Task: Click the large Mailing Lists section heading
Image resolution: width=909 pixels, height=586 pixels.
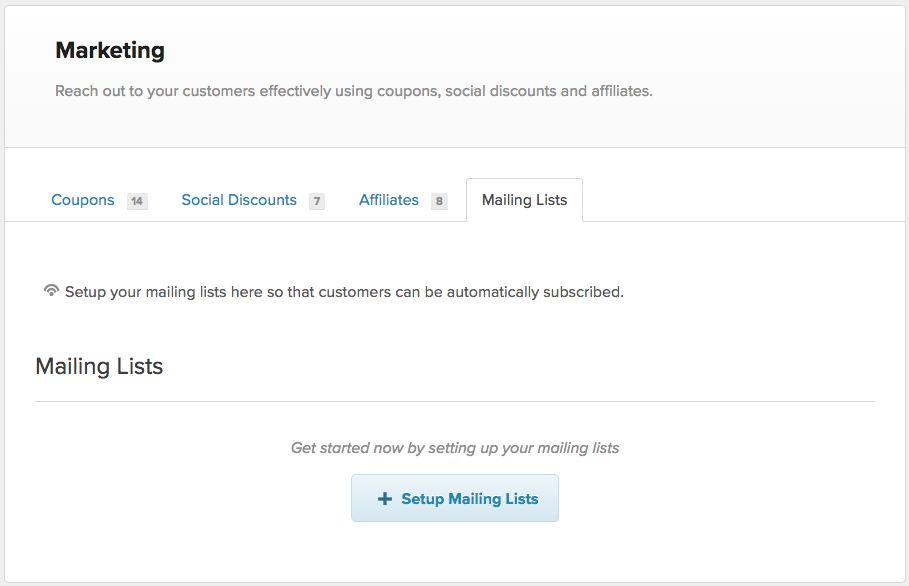Action: click(x=99, y=366)
